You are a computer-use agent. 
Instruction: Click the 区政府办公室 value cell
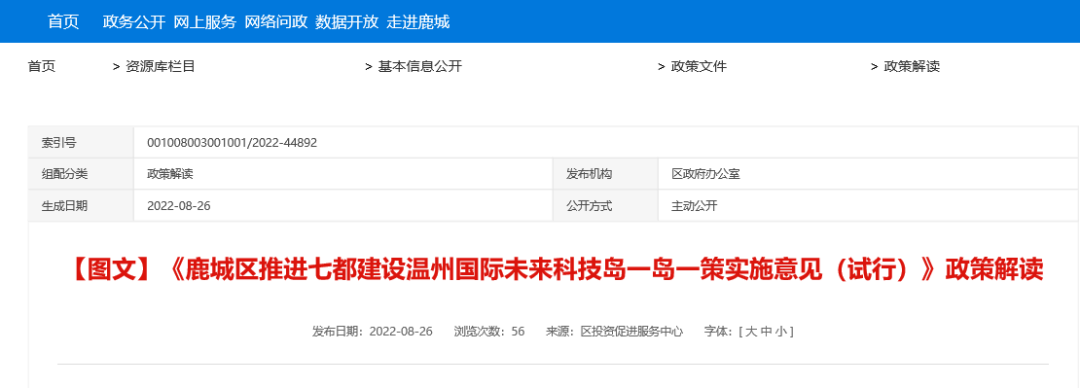(869, 174)
